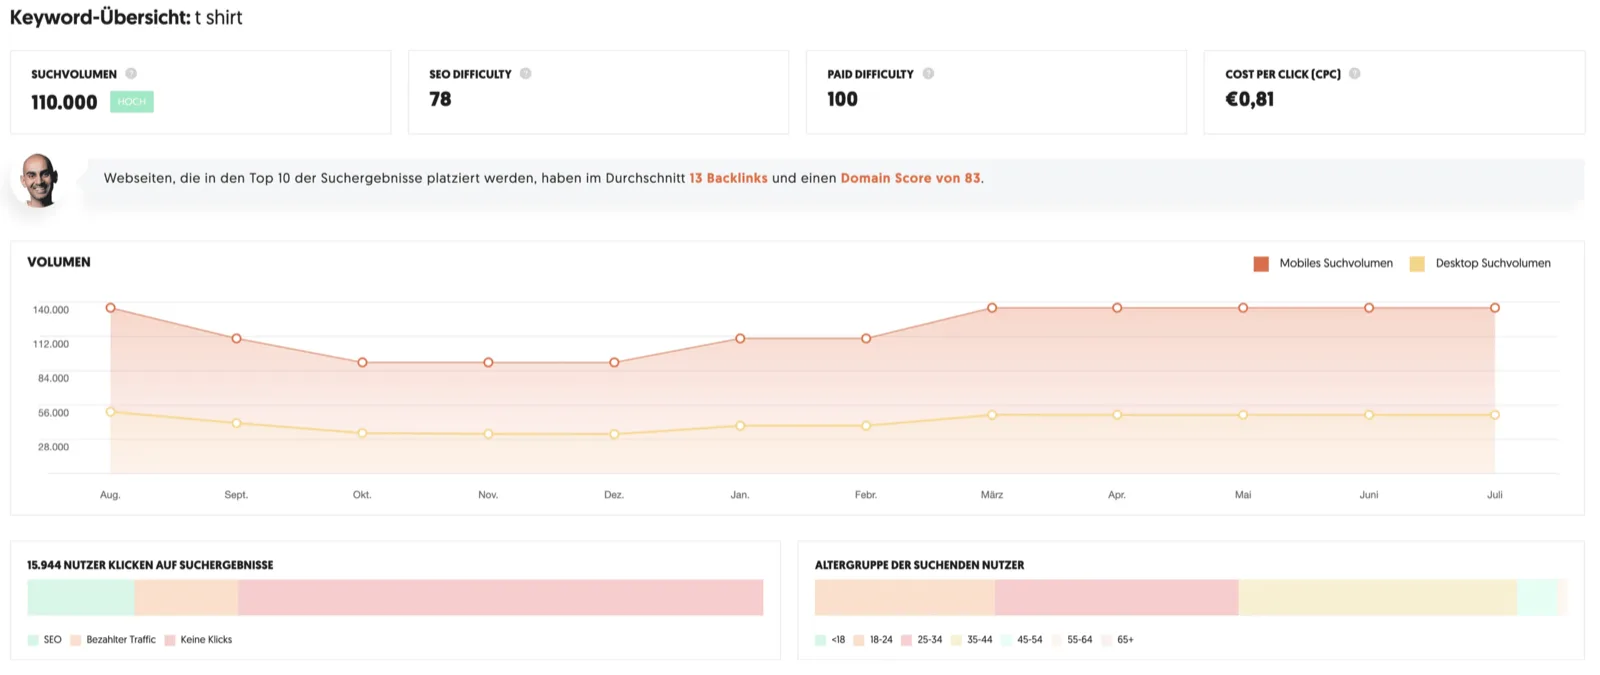1600x675 pixels.
Task: Click the 28.000 y-axis label
Action: point(53,447)
